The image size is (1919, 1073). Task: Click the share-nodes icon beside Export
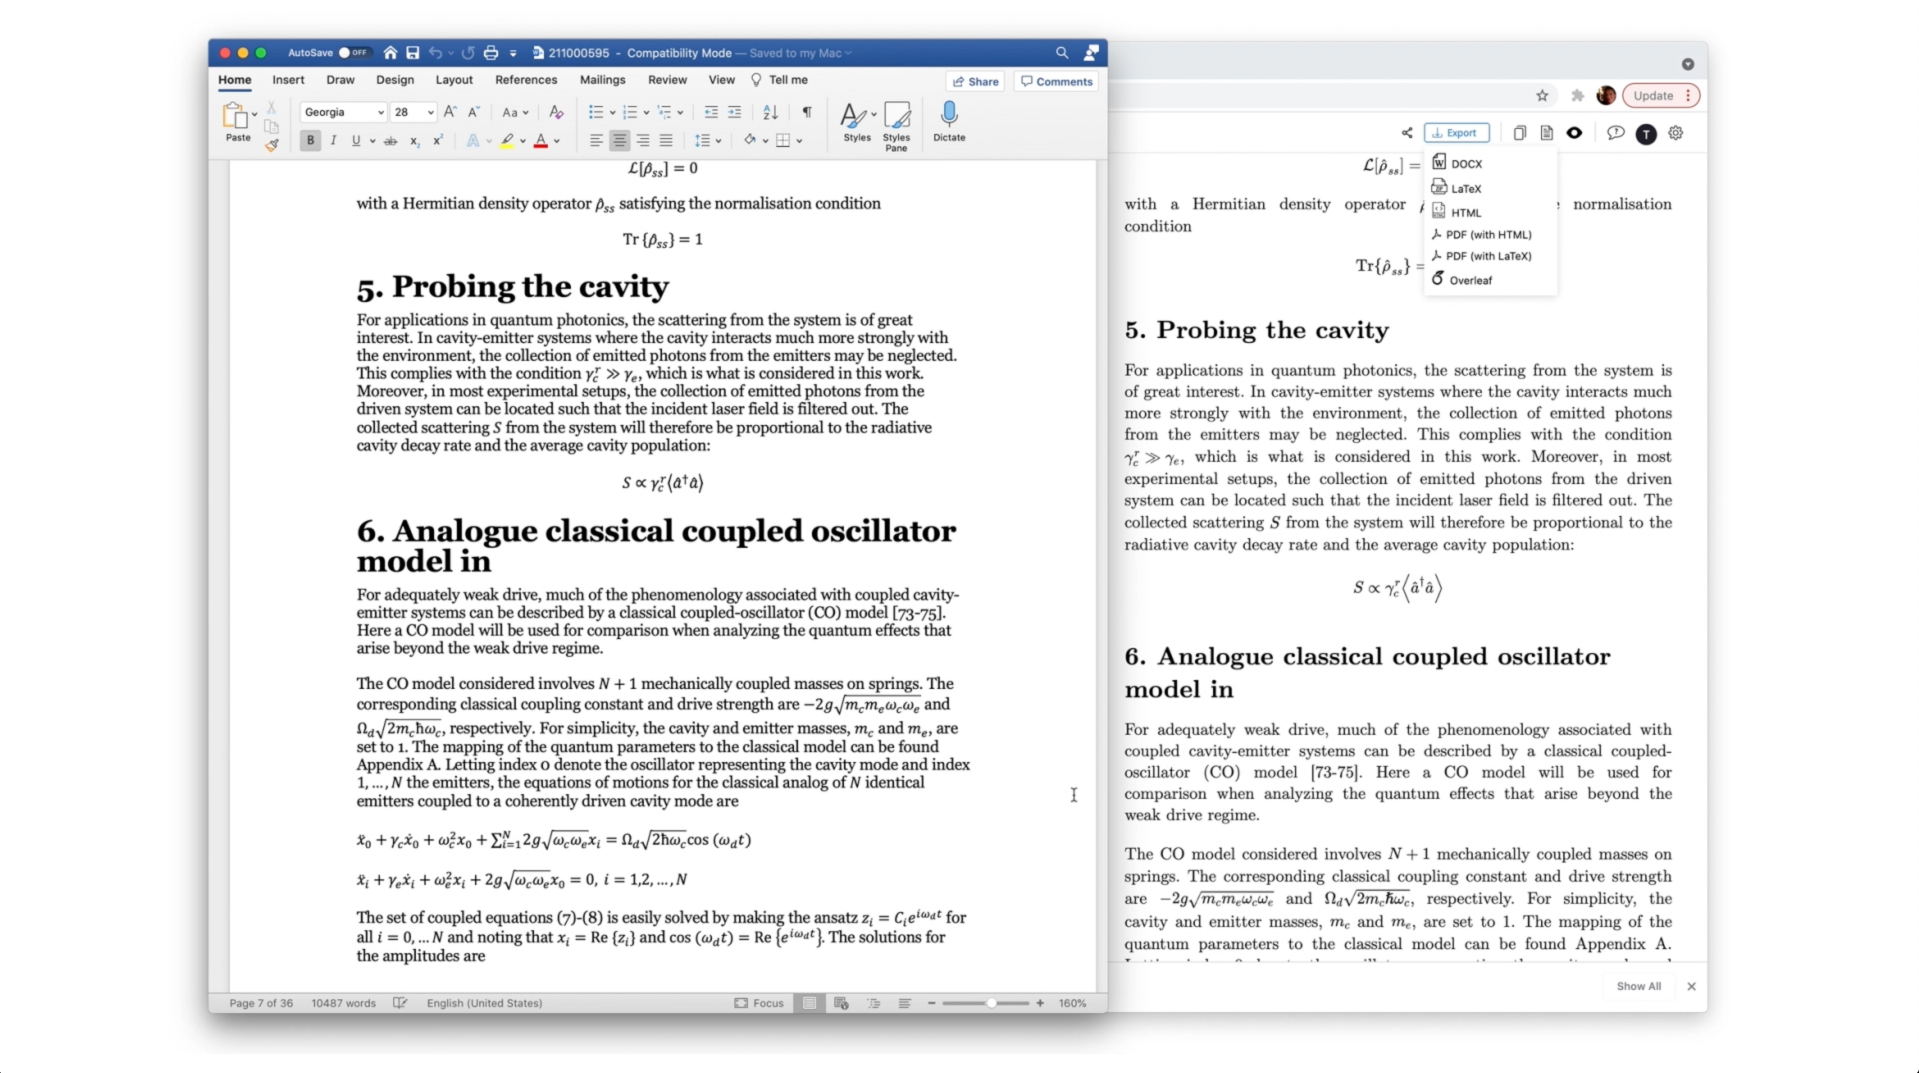click(1407, 133)
